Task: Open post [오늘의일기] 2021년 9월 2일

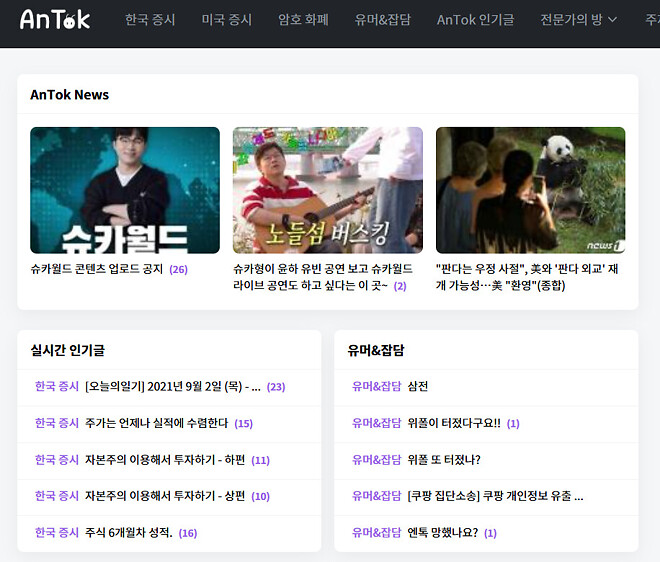Action: coord(173,386)
